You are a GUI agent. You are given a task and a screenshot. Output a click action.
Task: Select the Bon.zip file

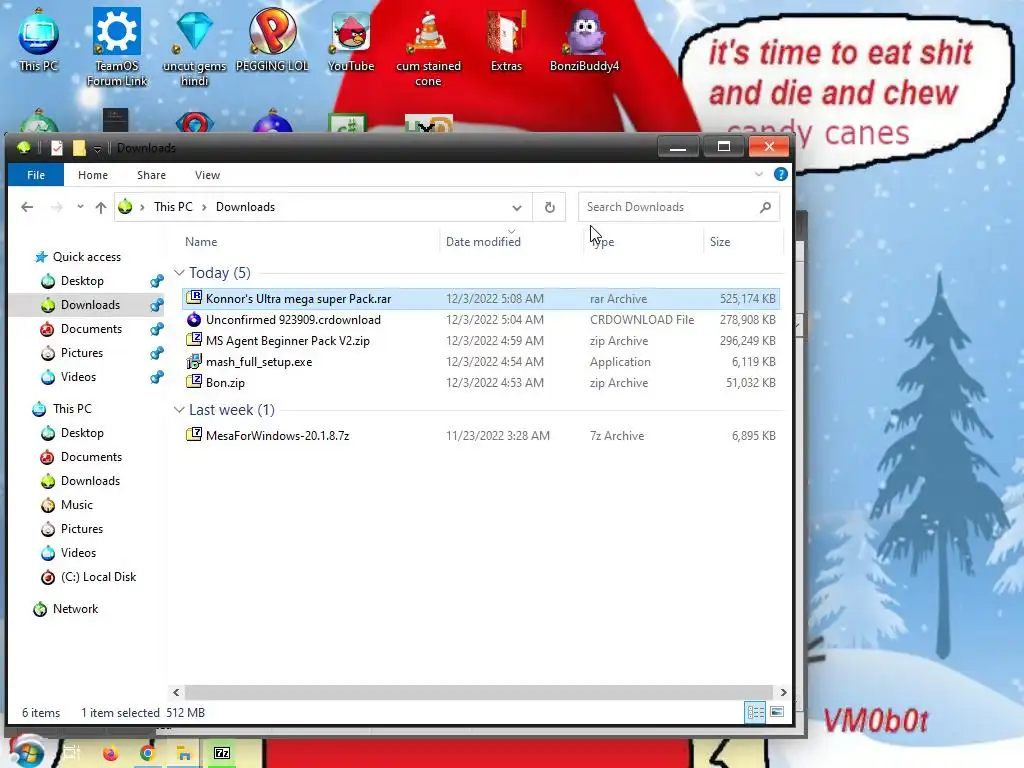pos(481,383)
